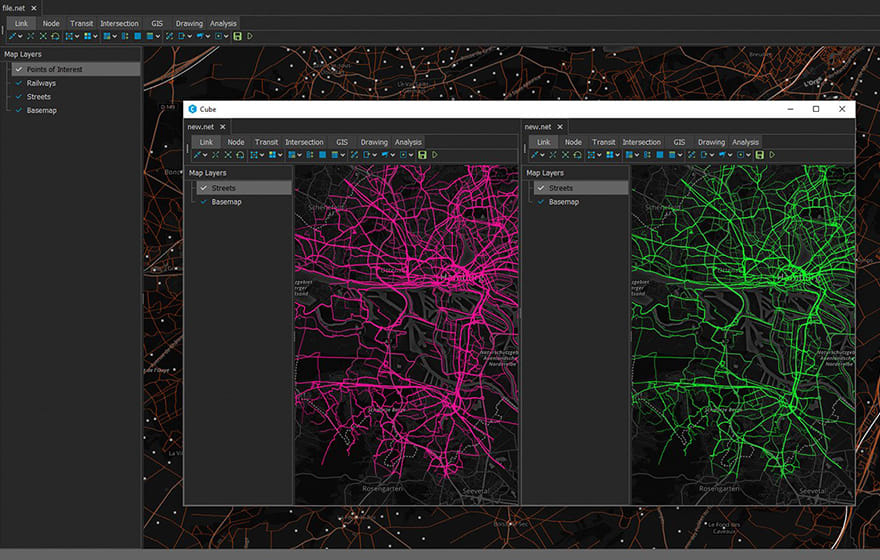Toggle the Points of Interest layer checkbox
880x560 pixels.
pyautogui.click(x=19, y=69)
